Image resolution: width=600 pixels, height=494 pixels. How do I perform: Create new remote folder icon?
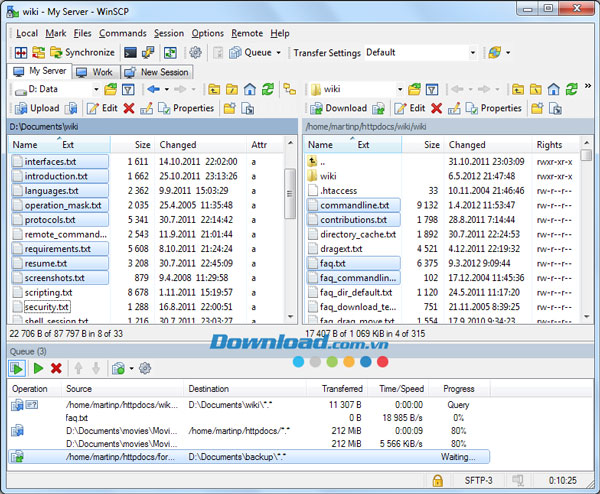tap(537, 109)
